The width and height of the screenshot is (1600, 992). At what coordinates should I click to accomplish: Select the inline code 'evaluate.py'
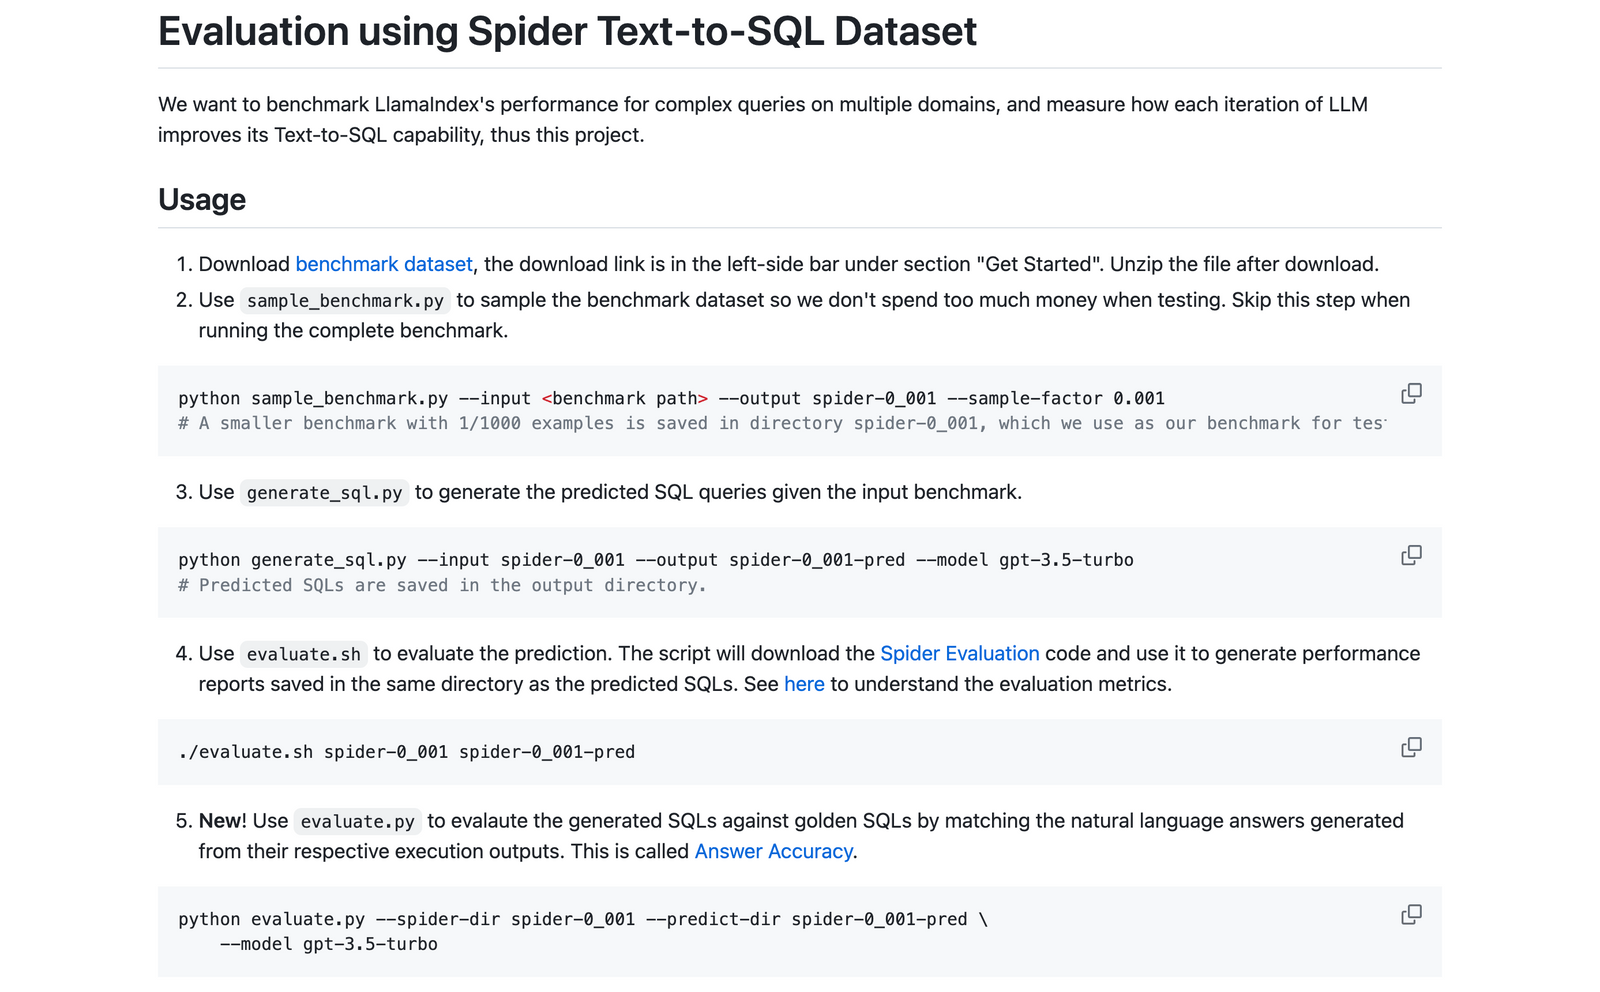[x=357, y=821]
